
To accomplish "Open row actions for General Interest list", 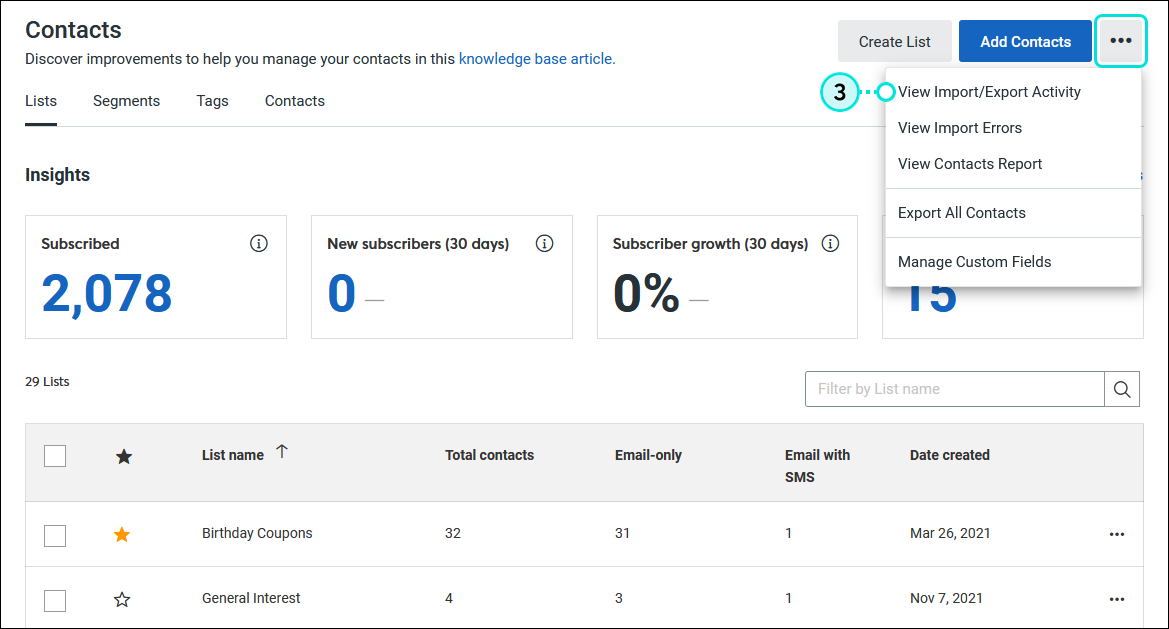I will 1116,599.
